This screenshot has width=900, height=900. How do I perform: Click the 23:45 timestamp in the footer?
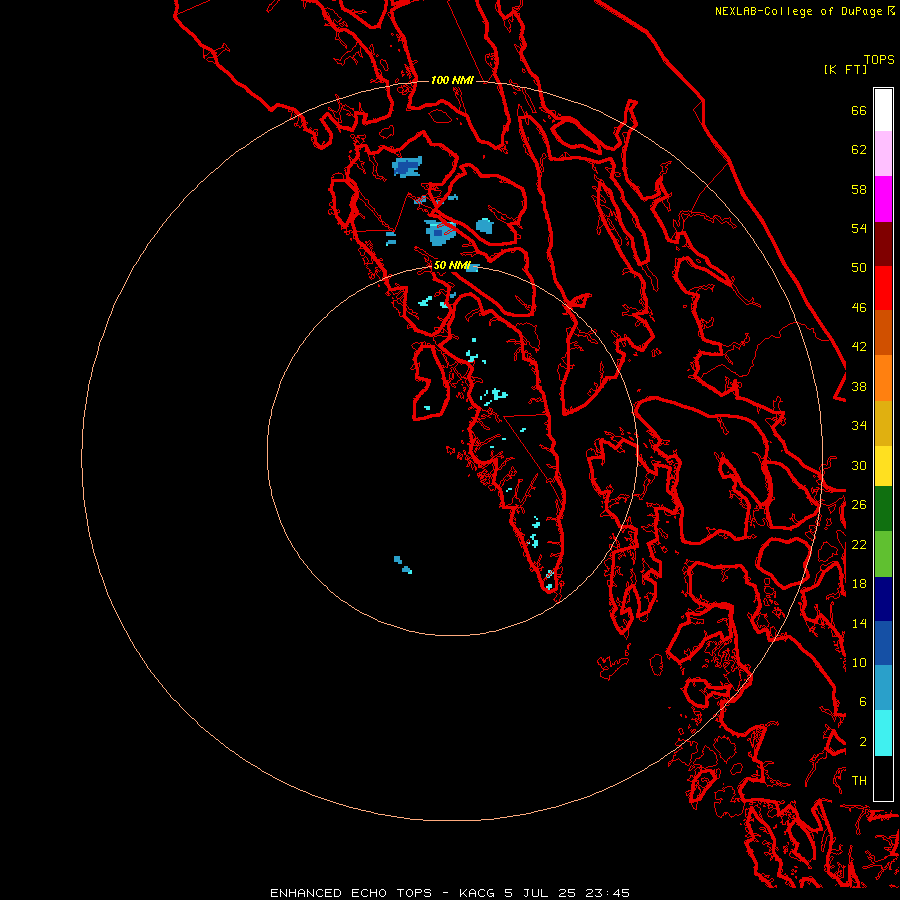tap(608, 893)
